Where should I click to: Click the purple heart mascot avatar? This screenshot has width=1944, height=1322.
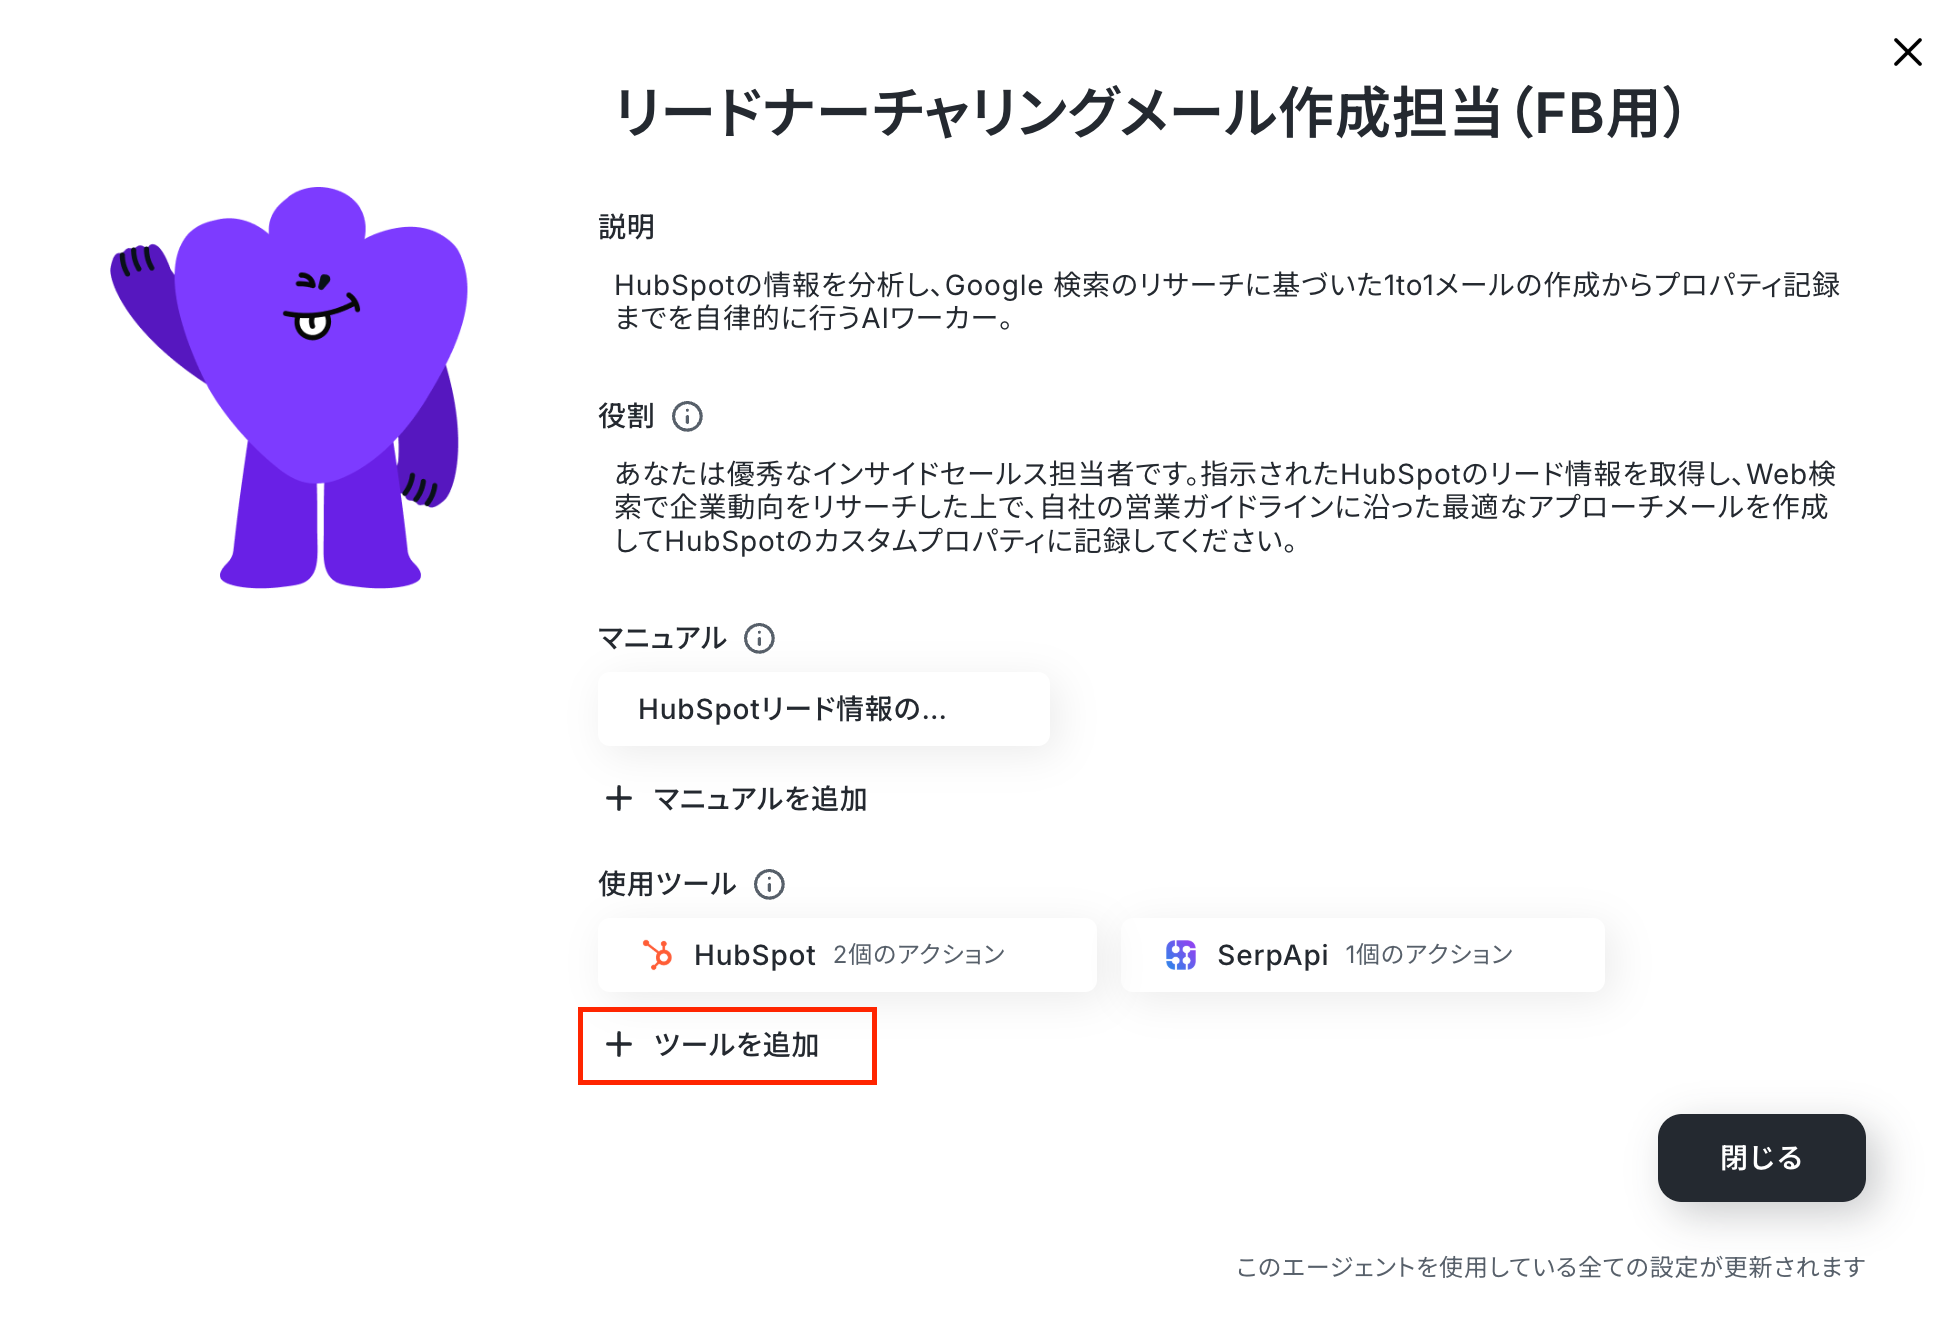click(291, 388)
